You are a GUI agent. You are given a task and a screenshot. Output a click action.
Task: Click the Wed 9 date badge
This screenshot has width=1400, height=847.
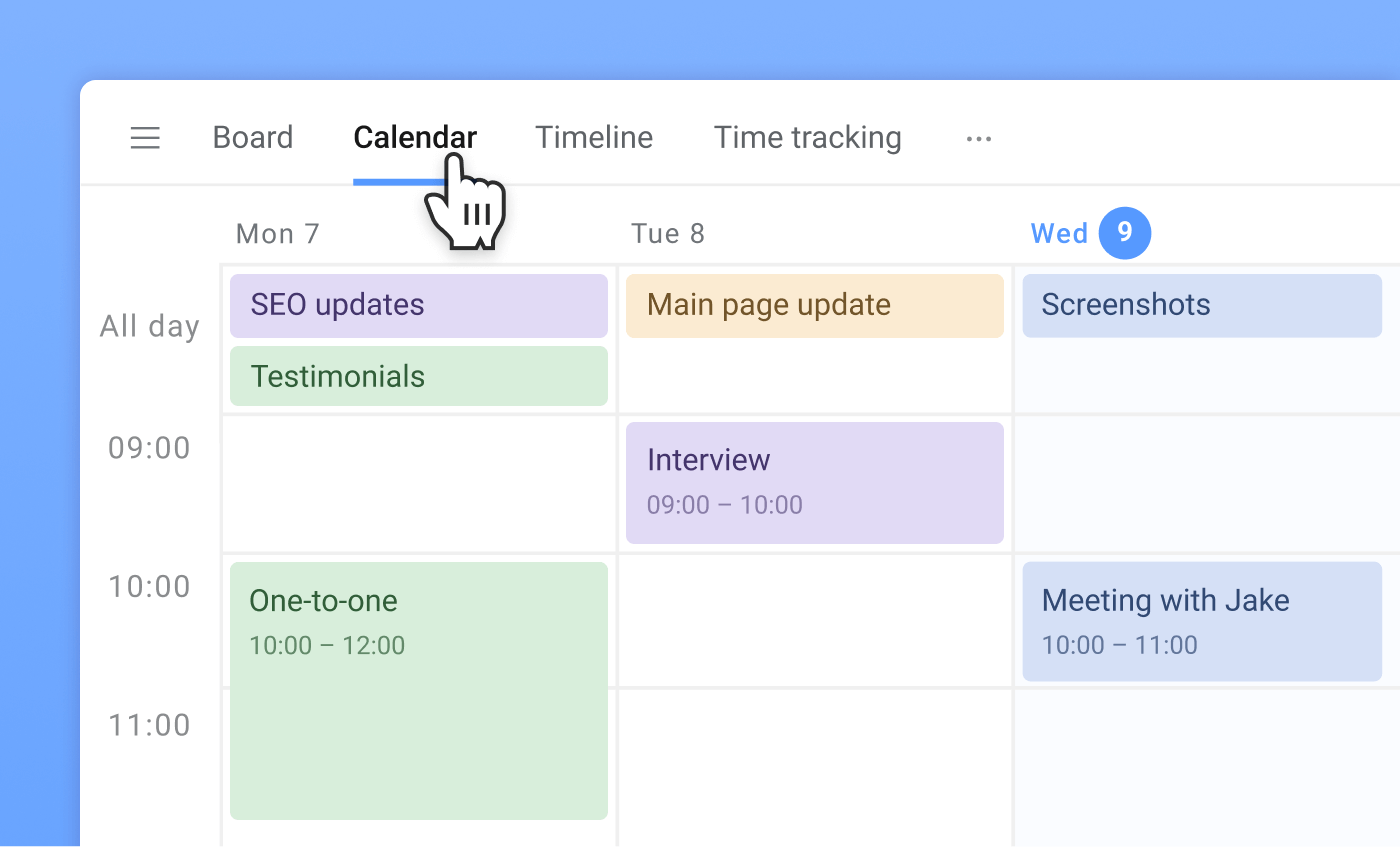point(1124,233)
